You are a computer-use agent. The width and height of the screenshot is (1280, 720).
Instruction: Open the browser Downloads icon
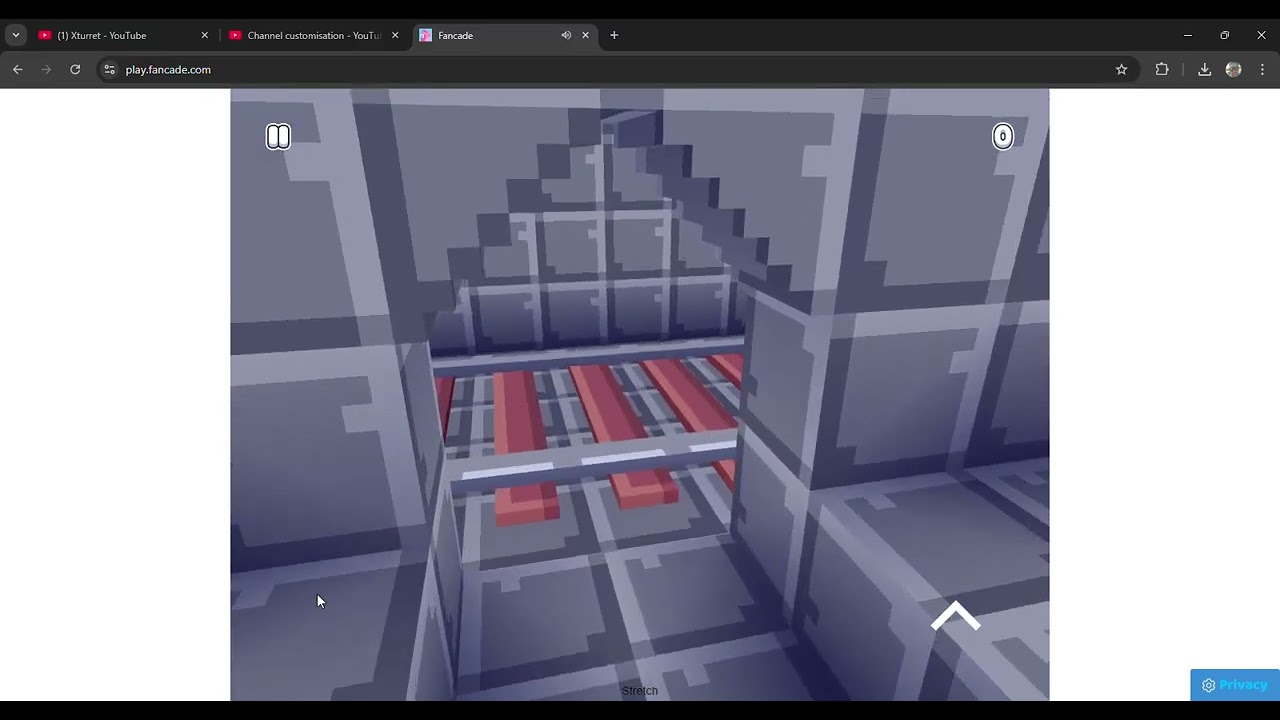pos(1204,69)
